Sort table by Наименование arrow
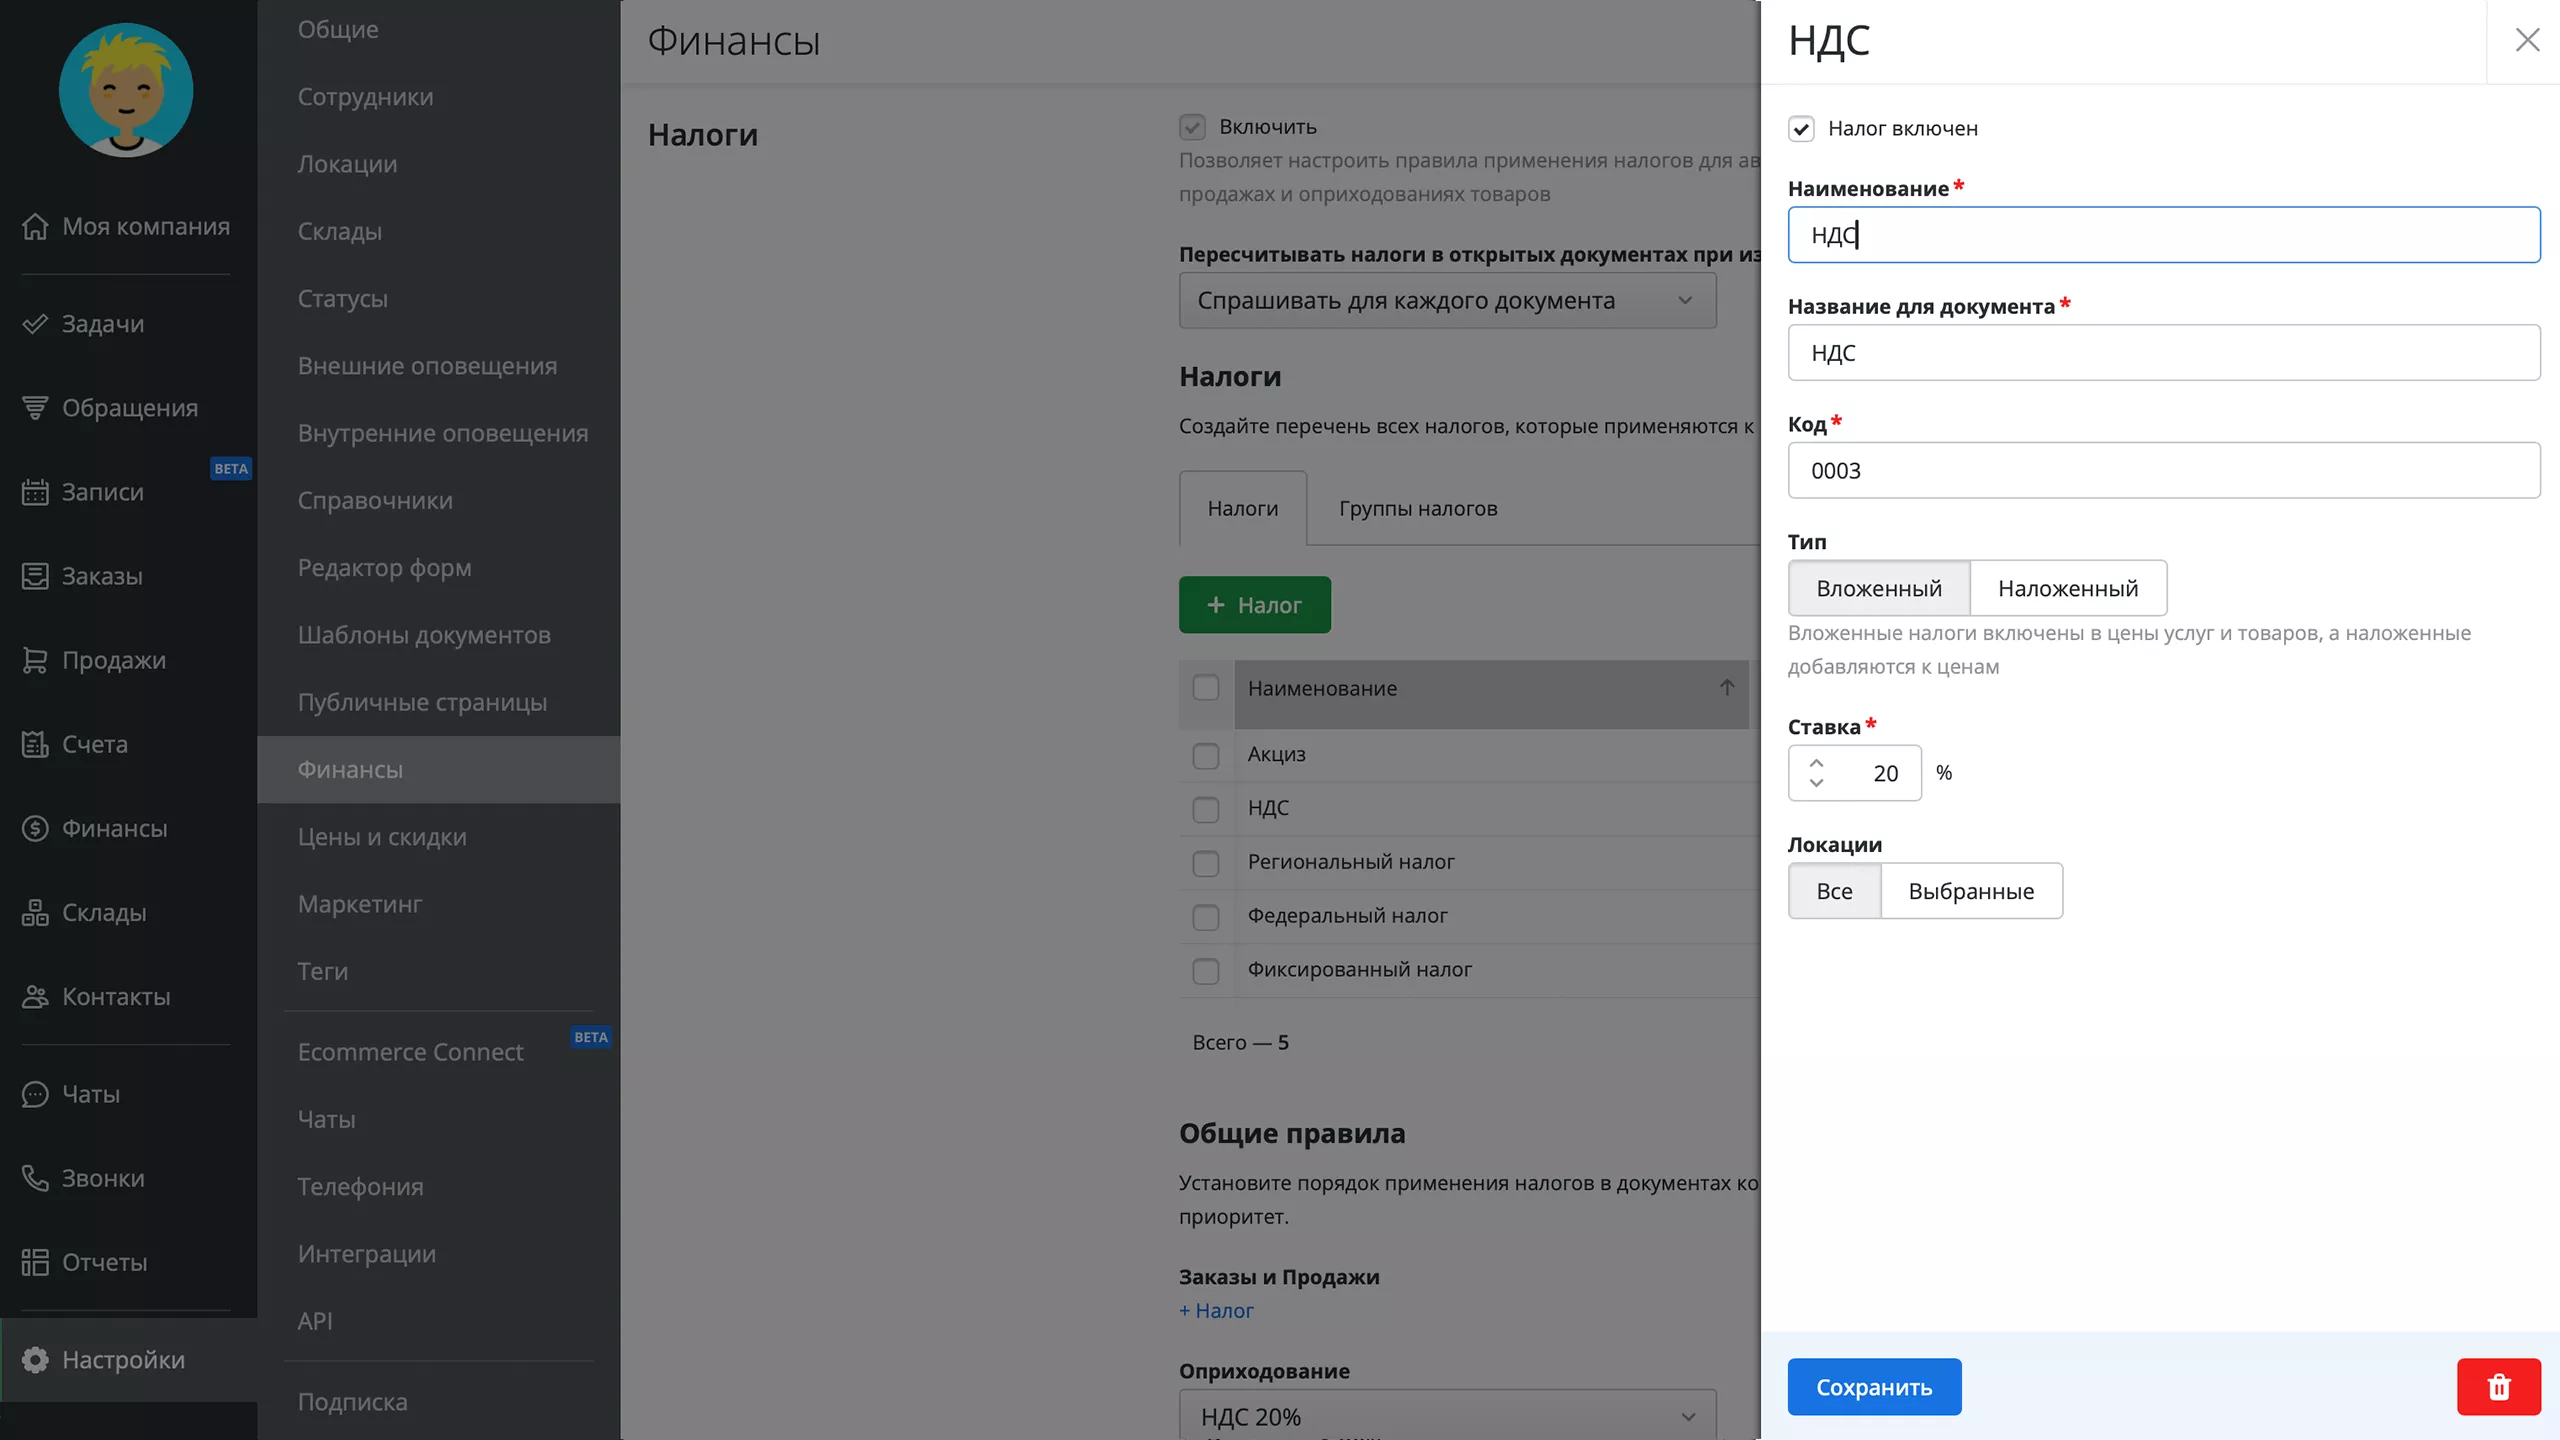The image size is (2560, 1440). [1726, 688]
